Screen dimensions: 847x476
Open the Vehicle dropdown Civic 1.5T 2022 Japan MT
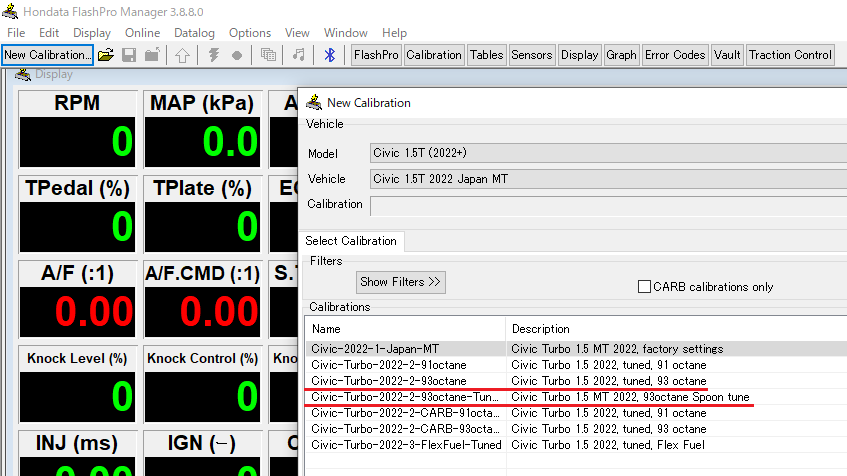pyautogui.click(x=608, y=179)
